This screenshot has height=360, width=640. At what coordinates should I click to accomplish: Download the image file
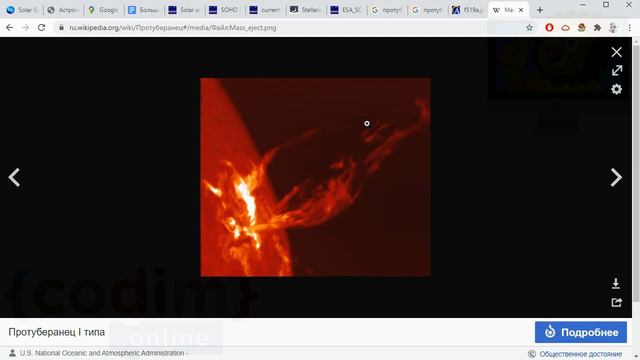[616, 283]
